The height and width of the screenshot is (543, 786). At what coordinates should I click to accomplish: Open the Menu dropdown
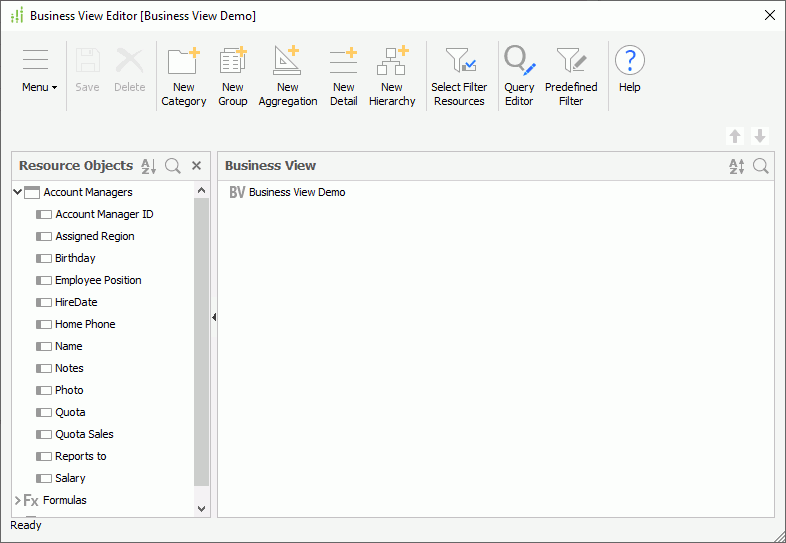pyautogui.click(x=39, y=71)
